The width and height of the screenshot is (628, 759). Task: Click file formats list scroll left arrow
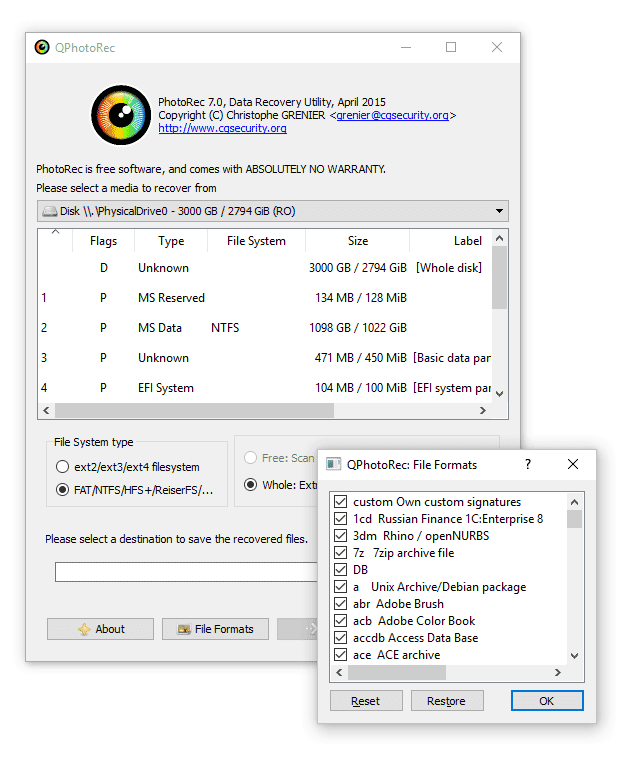339,672
